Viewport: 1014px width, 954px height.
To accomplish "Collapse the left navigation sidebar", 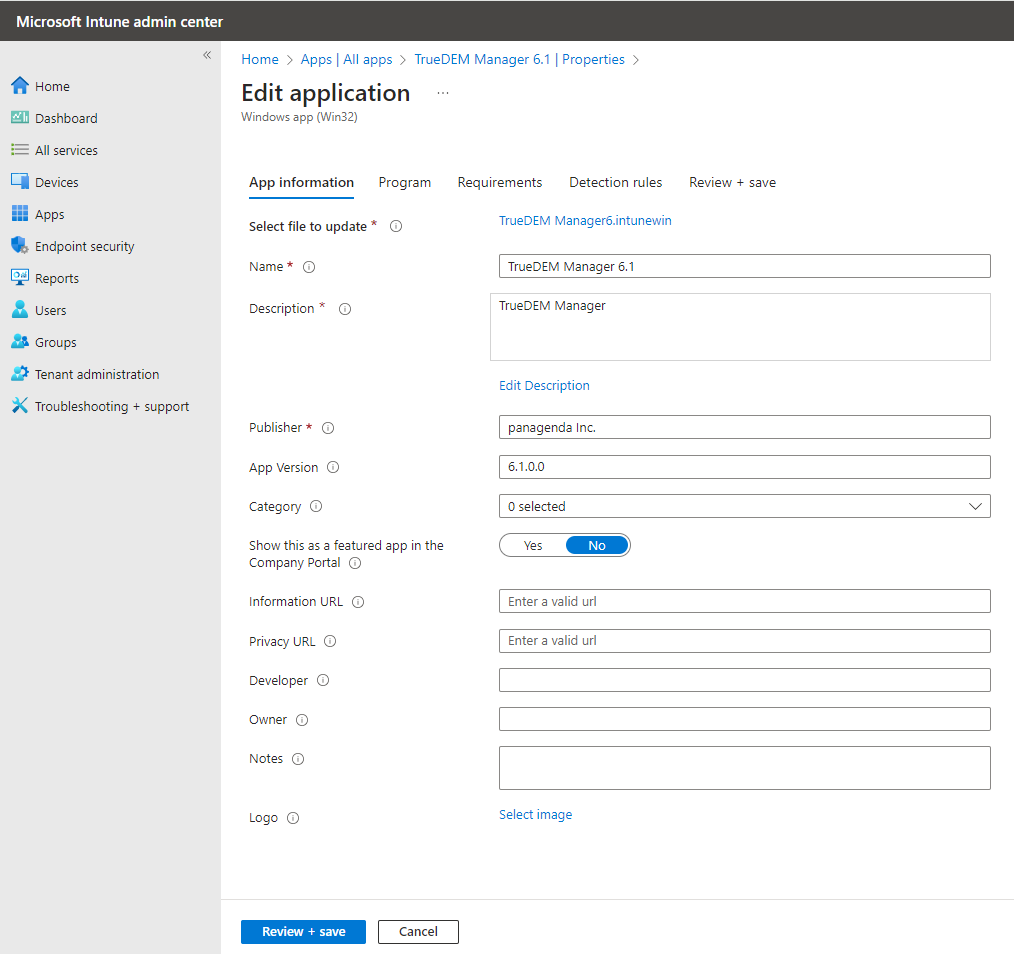I will pos(207,55).
